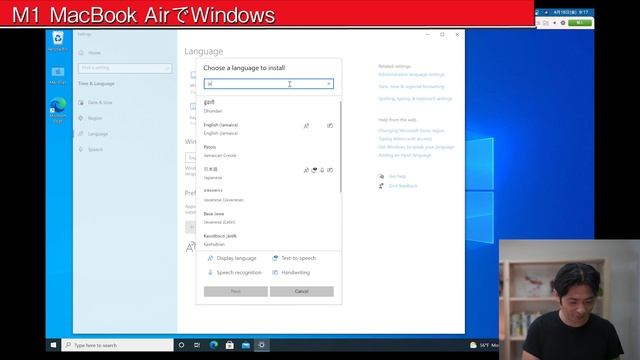Viewport: 640px width, 360px height.
Task: Click the Get help chat icon
Action: pos(381,176)
